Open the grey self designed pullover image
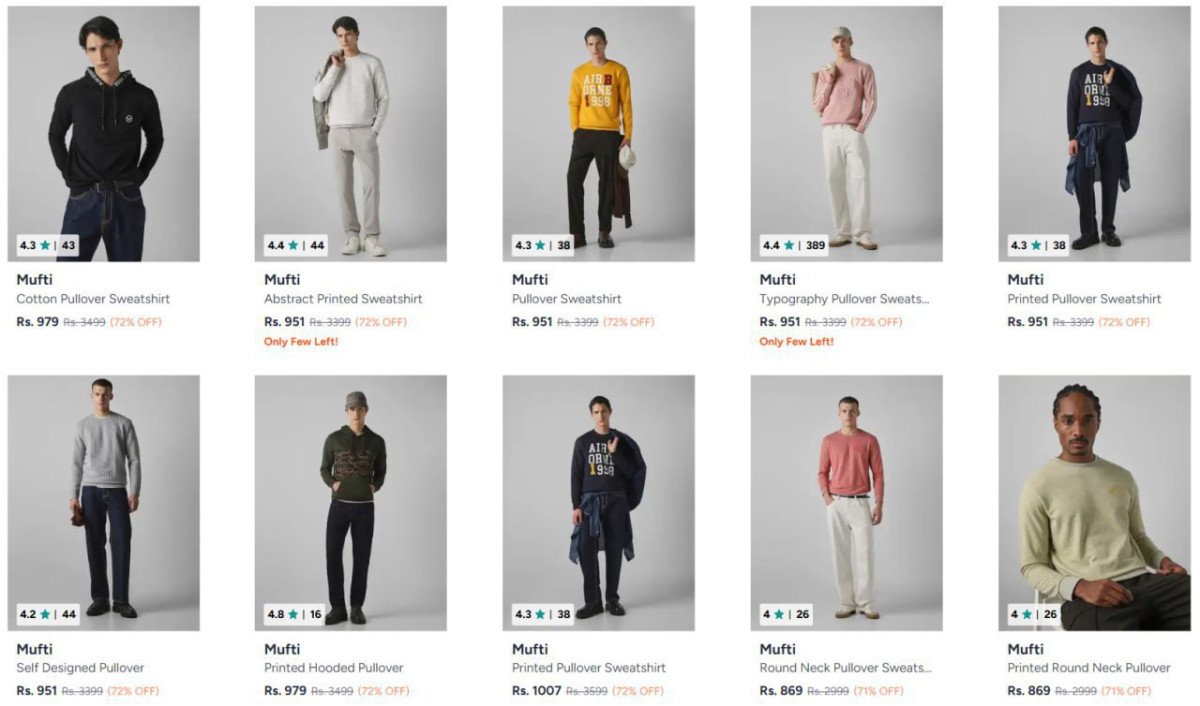 104,502
